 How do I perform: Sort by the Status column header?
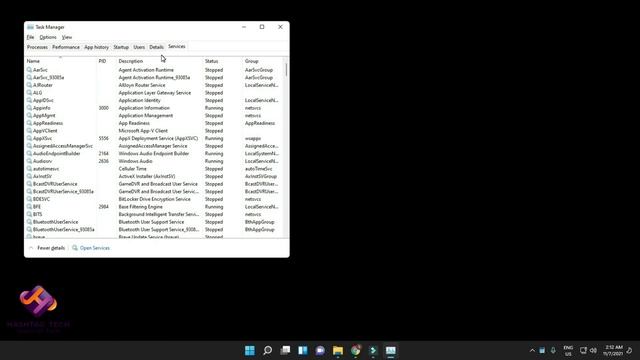coord(222,61)
